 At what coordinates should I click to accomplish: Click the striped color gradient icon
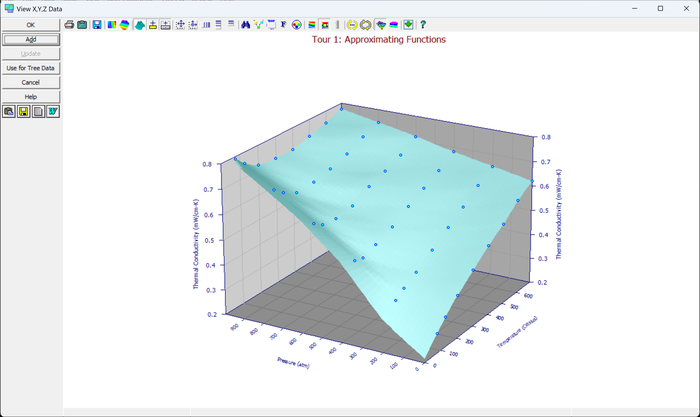click(312, 25)
